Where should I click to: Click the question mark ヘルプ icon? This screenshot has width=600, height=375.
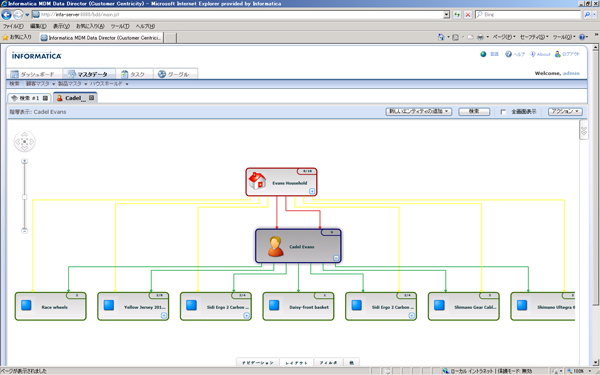pos(508,54)
